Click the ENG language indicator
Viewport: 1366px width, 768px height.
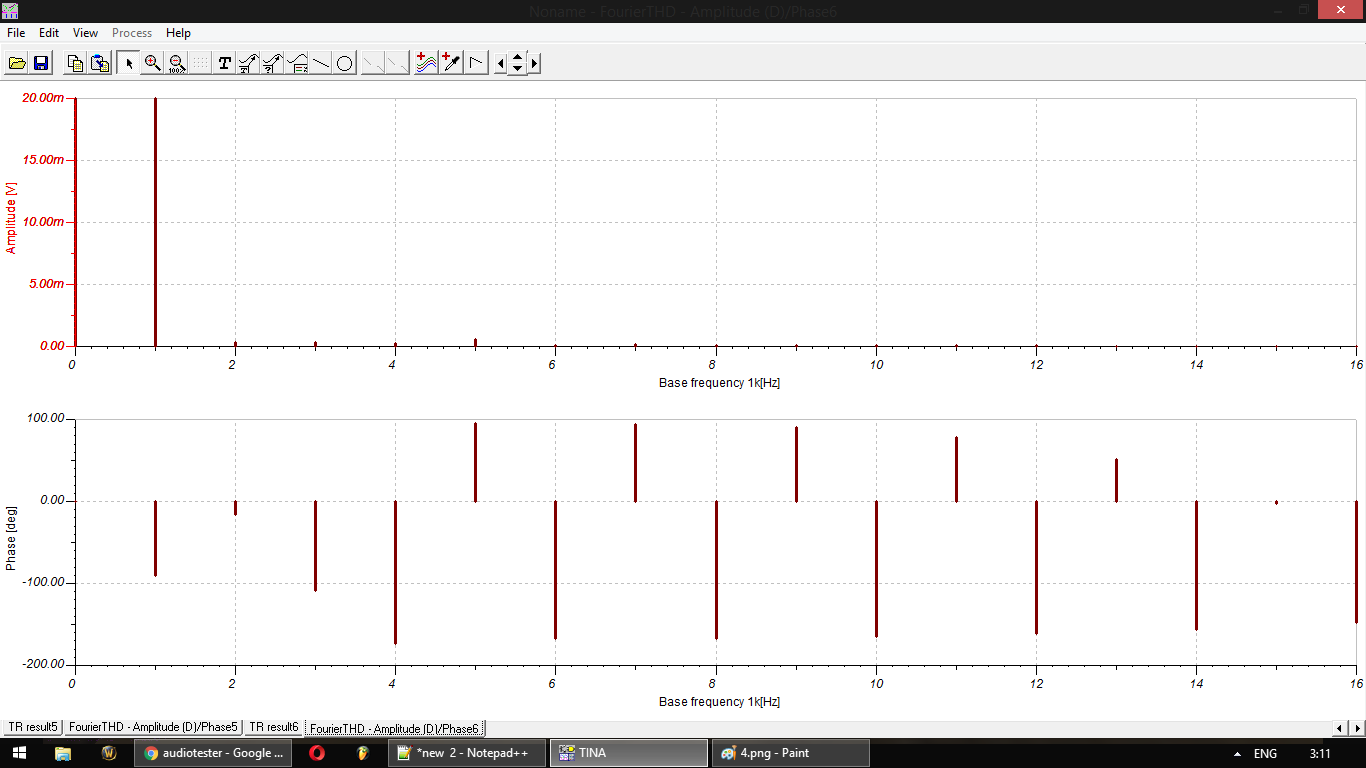(1265, 753)
